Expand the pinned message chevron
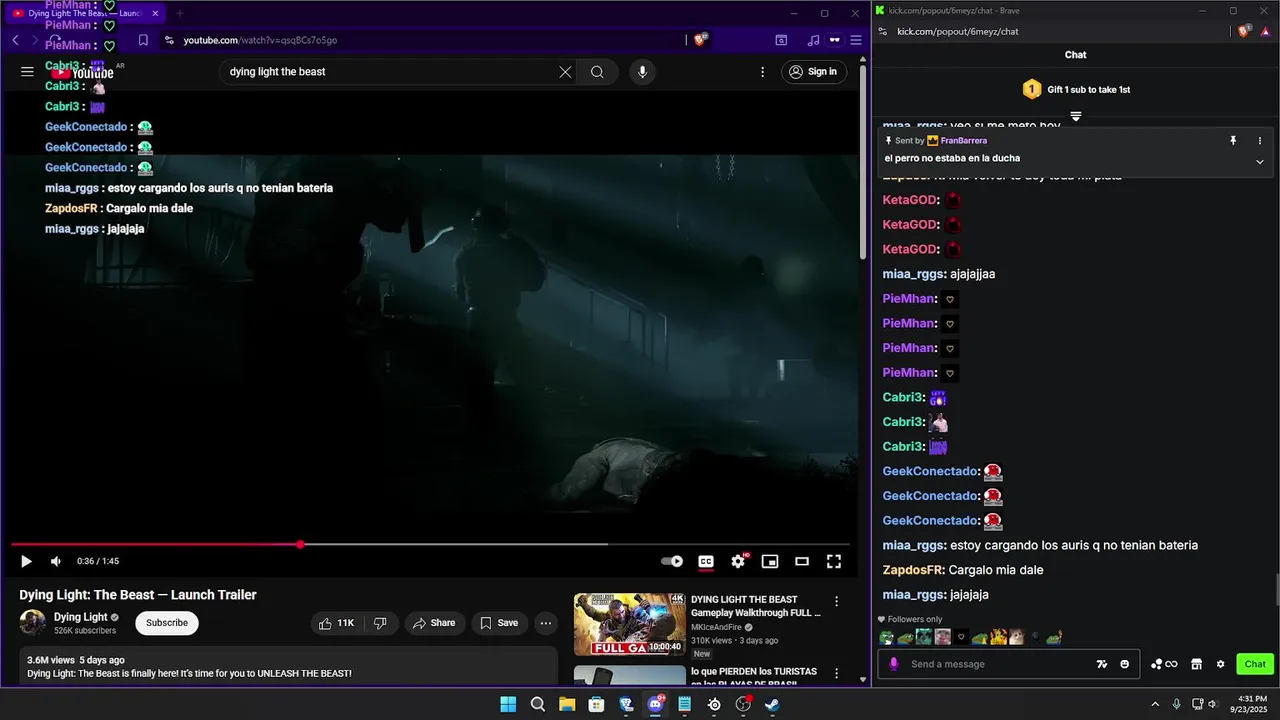 pyautogui.click(x=1260, y=162)
